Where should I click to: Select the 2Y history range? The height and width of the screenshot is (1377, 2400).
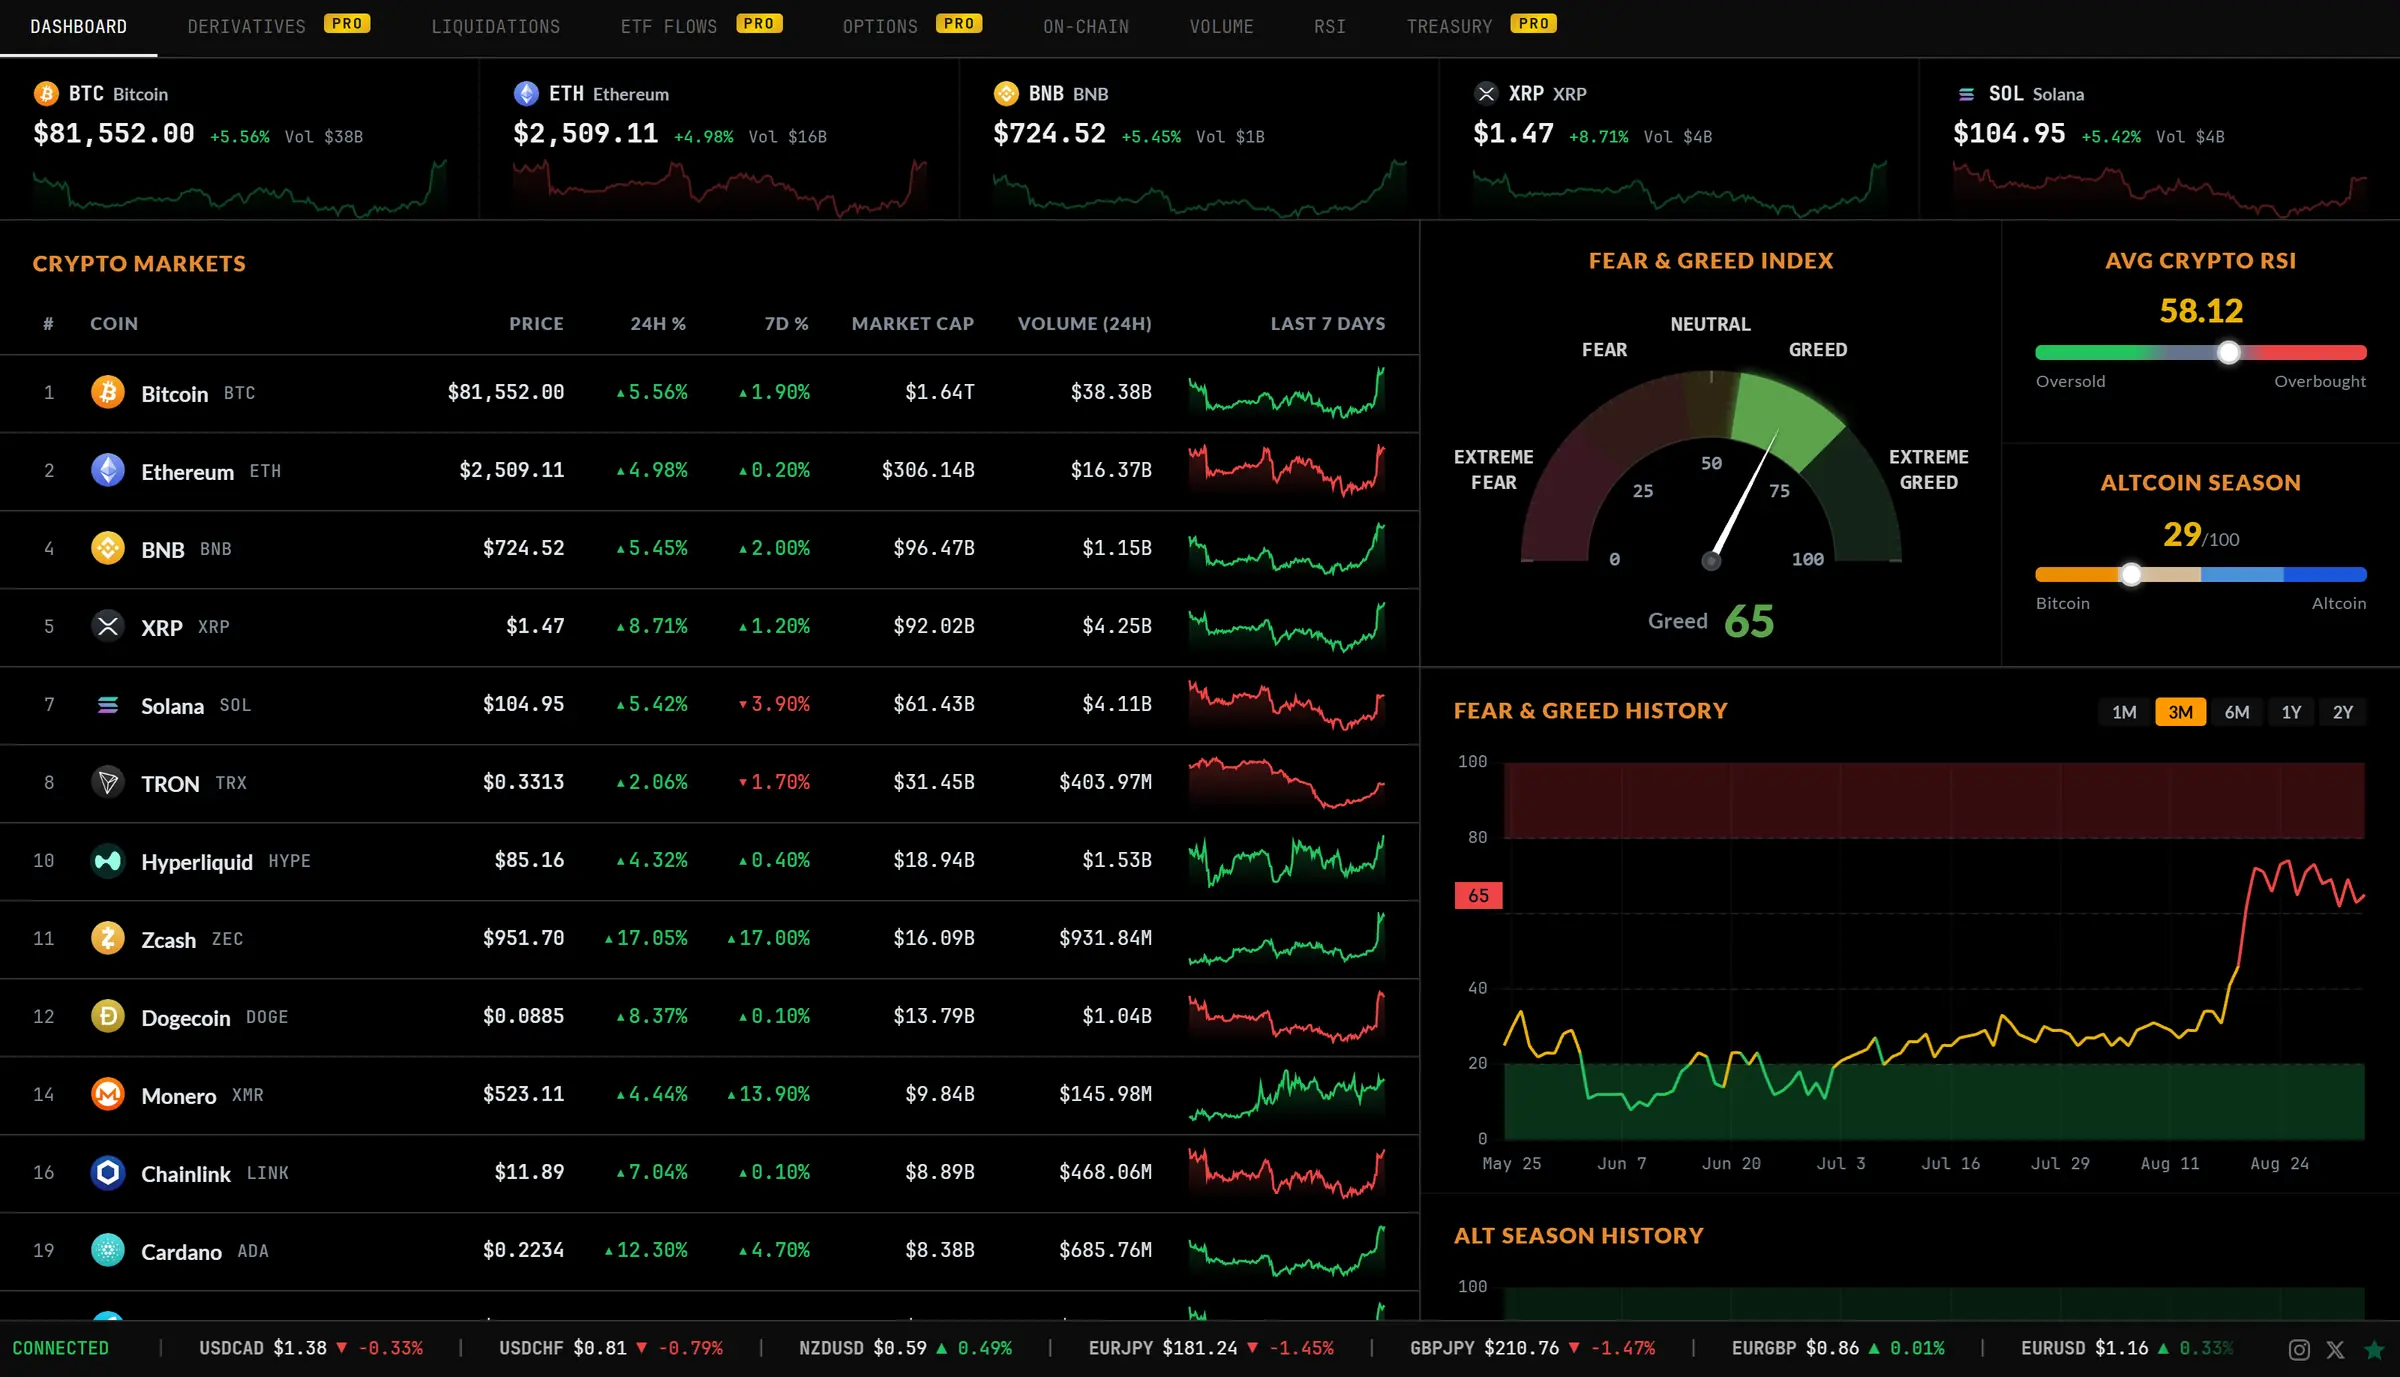(x=2343, y=712)
